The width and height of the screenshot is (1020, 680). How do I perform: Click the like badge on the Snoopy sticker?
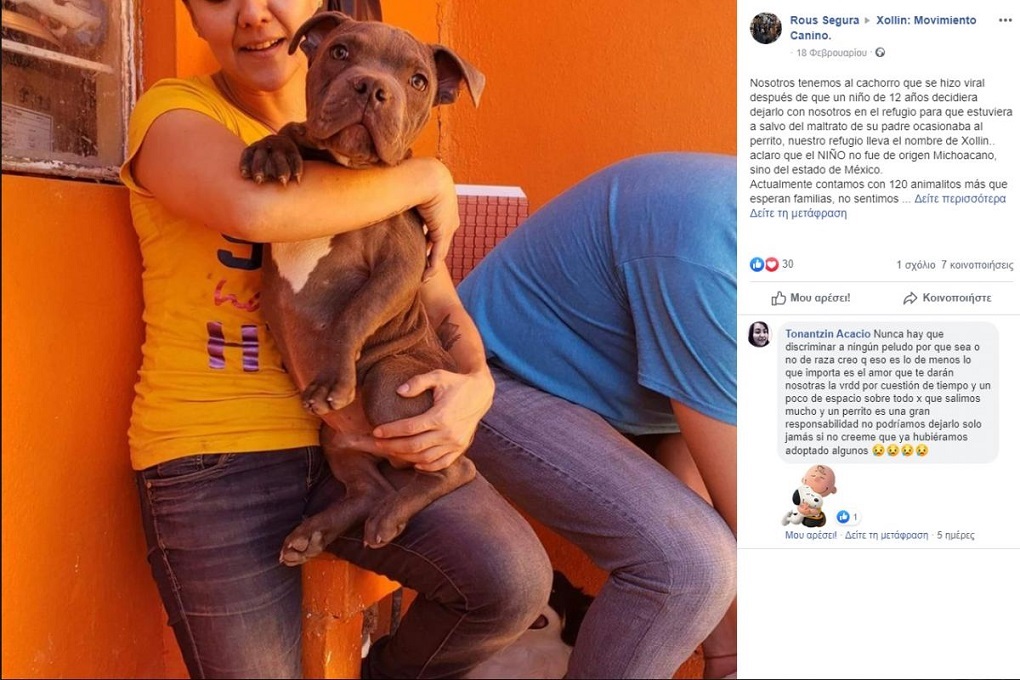coord(848,517)
